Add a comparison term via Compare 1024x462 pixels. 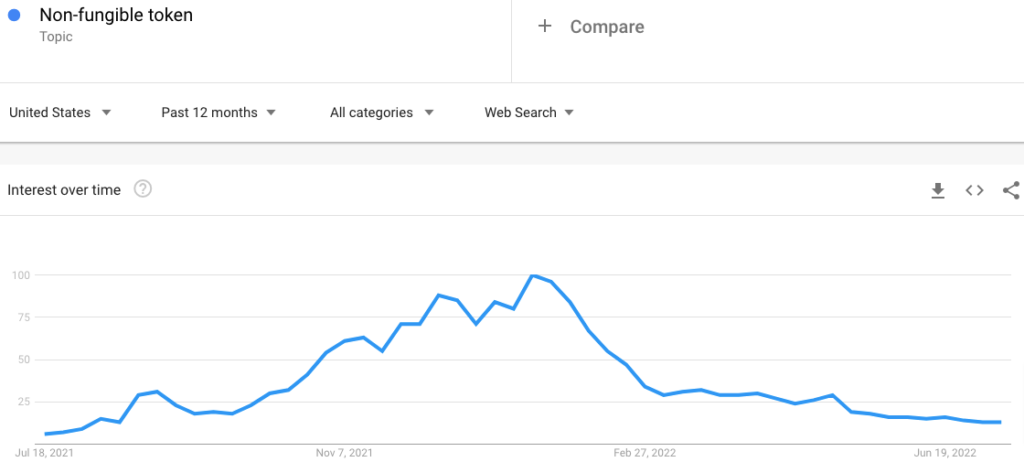tap(606, 27)
